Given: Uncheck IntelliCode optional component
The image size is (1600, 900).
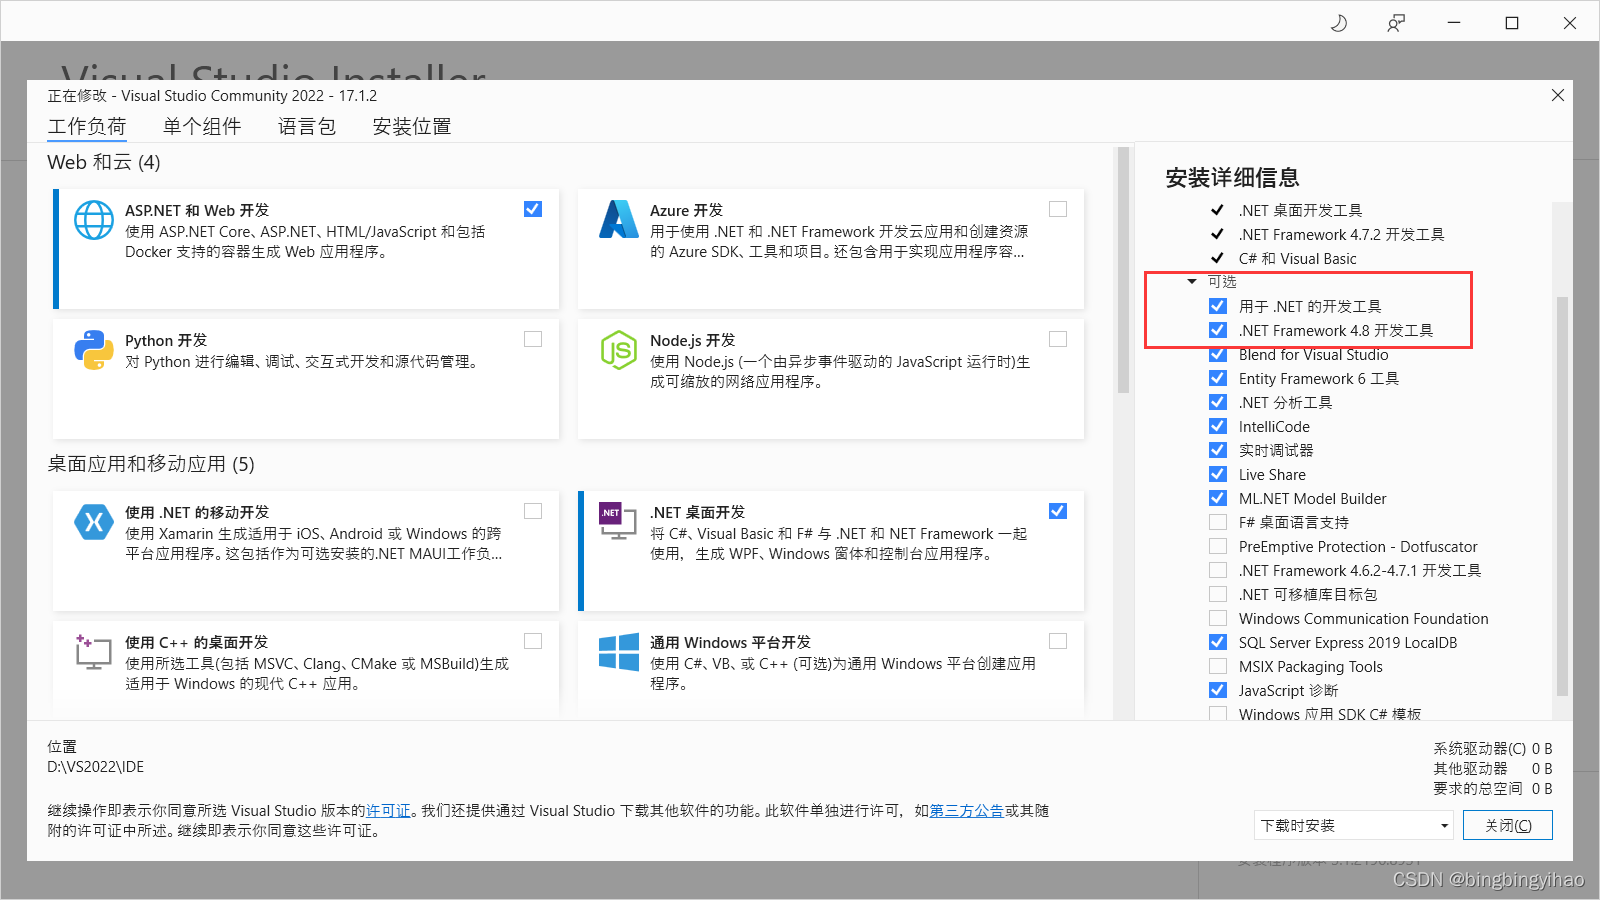Looking at the screenshot, I should coord(1218,426).
